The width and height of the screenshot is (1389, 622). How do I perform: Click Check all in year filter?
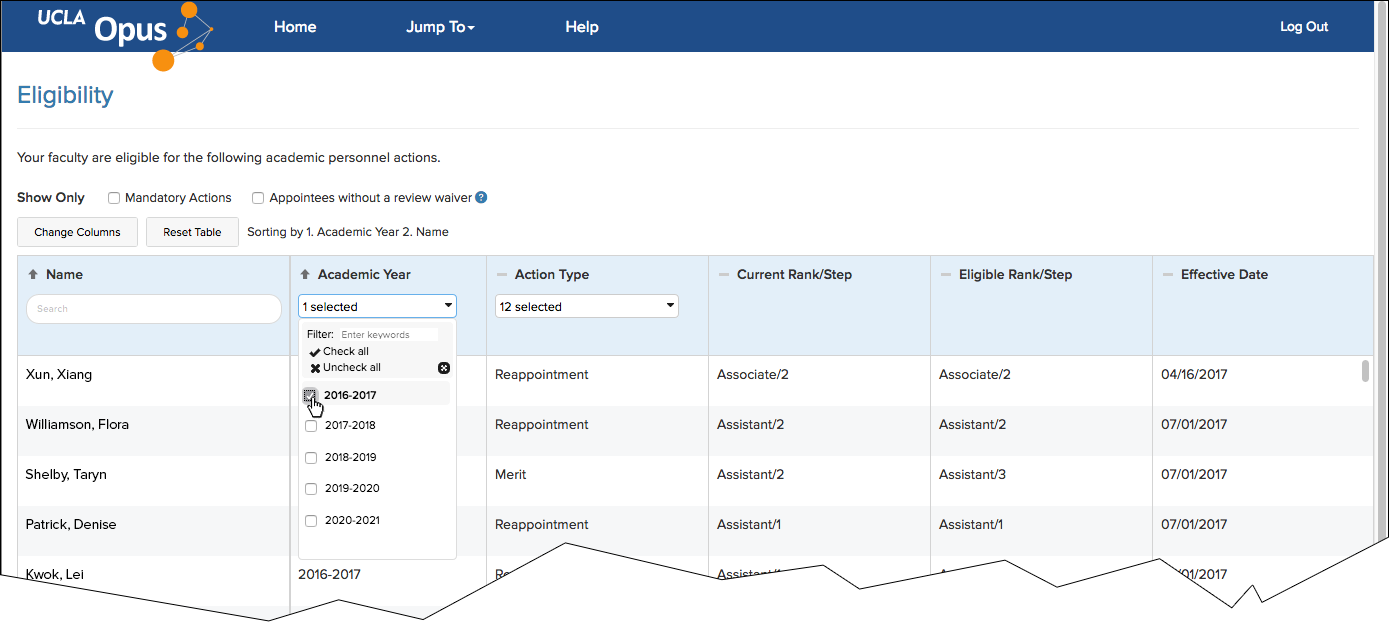pyautogui.click(x=339, y=351)
